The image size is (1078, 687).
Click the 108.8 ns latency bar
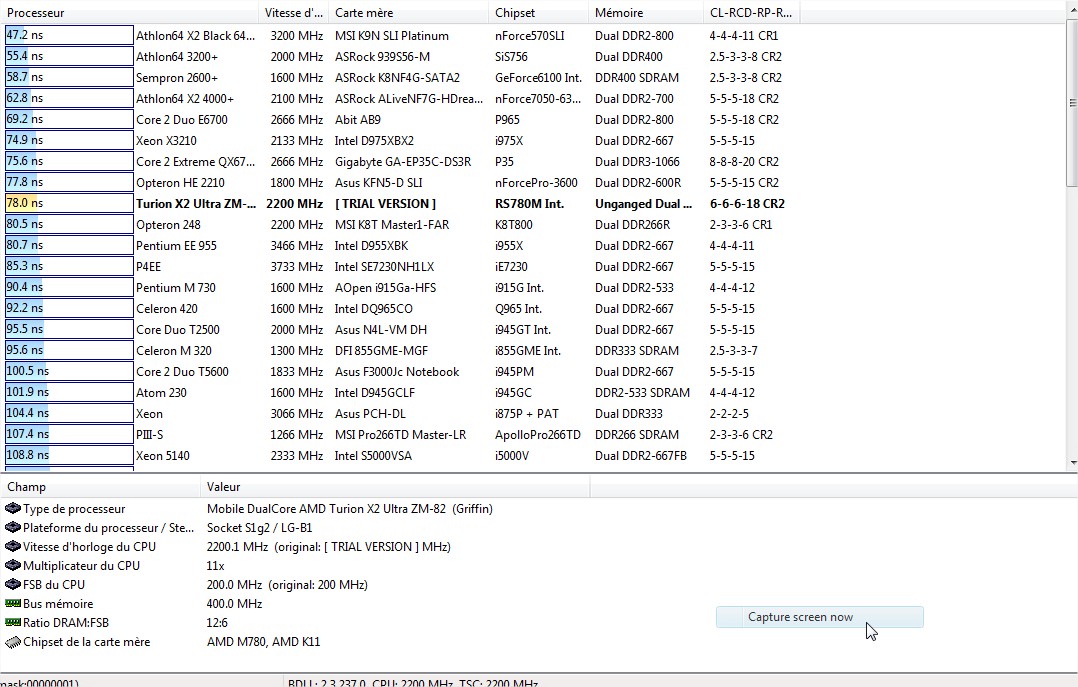coord(69,455)
